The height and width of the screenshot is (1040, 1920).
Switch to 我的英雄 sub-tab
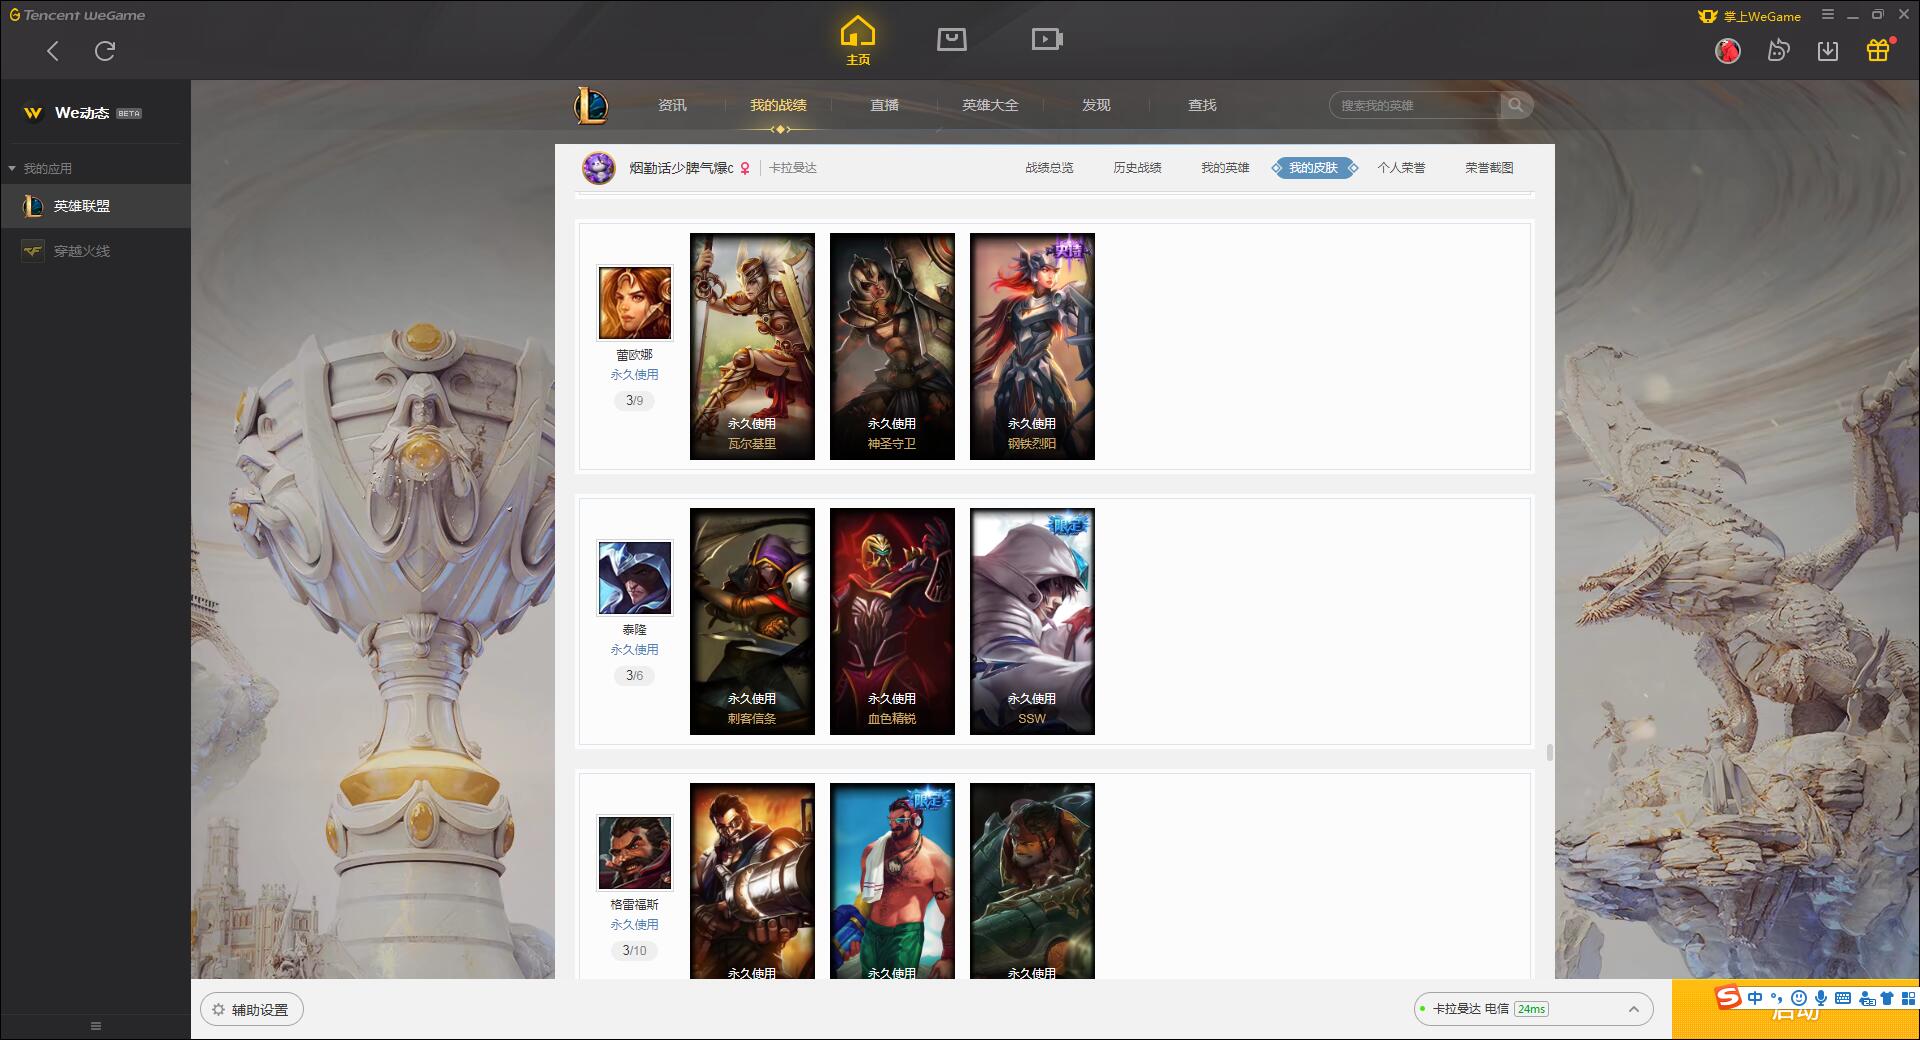pyautogui.click(x=1225, y=168)
